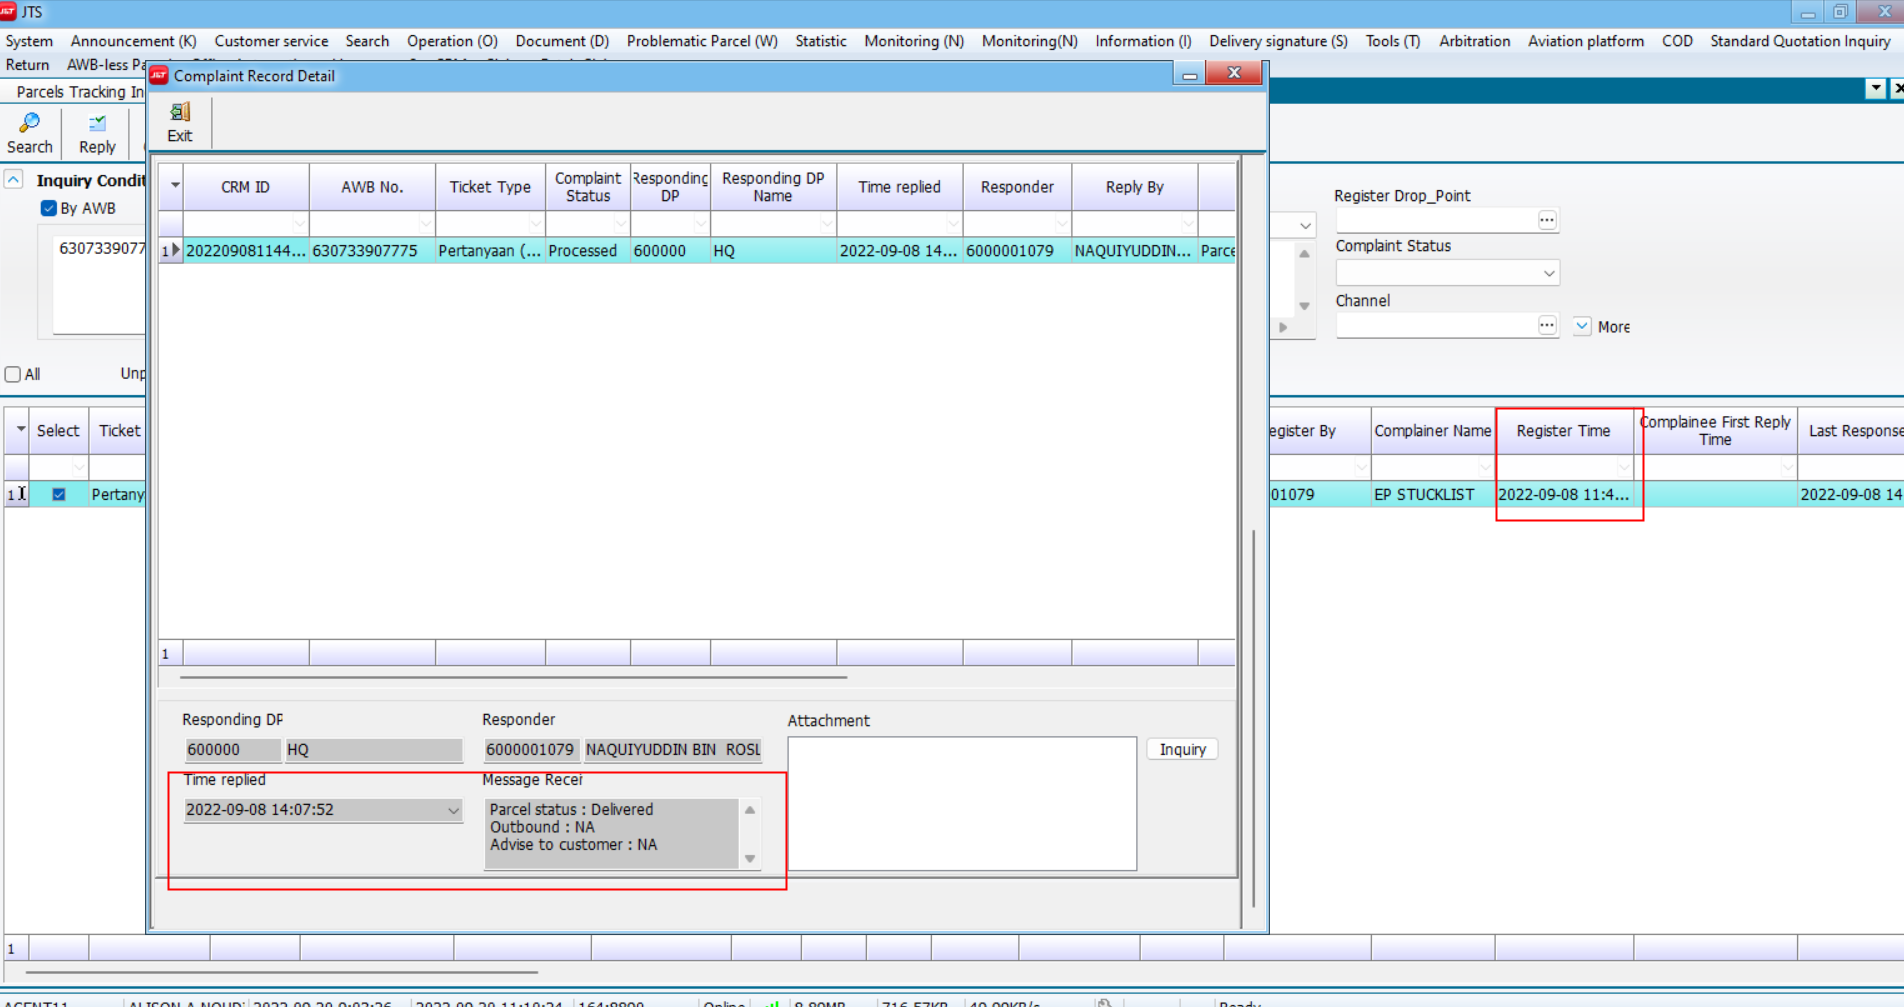
Task: Click the Channel input field
Action: click(1436, 325)
